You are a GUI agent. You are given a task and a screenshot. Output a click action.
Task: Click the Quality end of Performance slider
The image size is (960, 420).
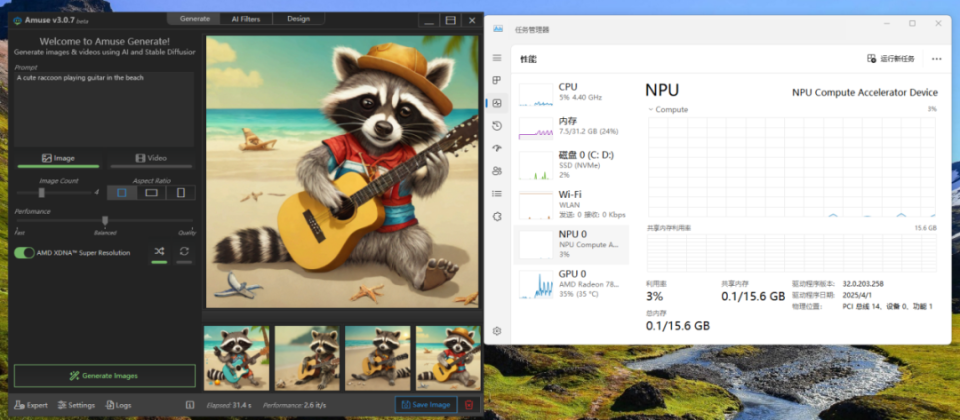pos(187,233)
